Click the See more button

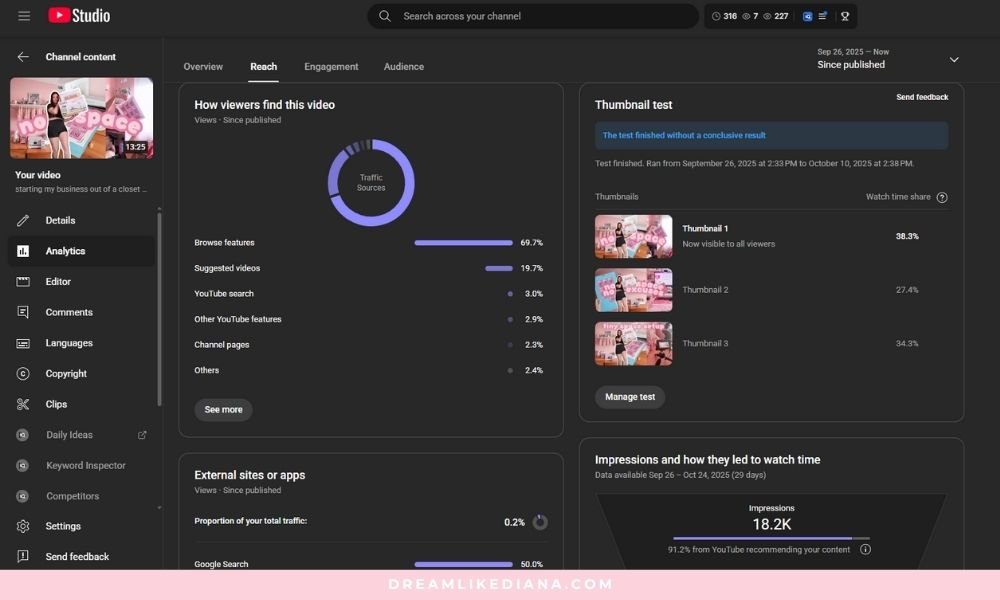click(x=223, y=409)
